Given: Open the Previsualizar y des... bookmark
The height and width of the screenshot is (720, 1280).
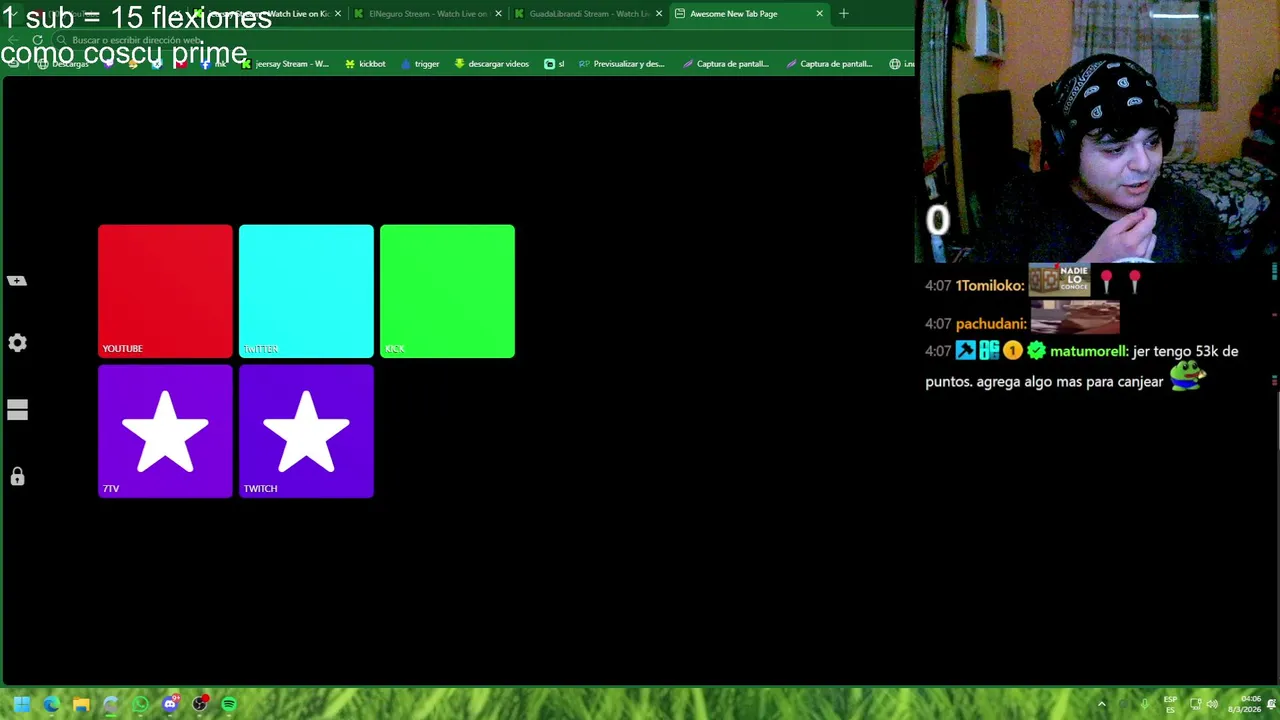Looking at the screenshot, I should (621, 64).
